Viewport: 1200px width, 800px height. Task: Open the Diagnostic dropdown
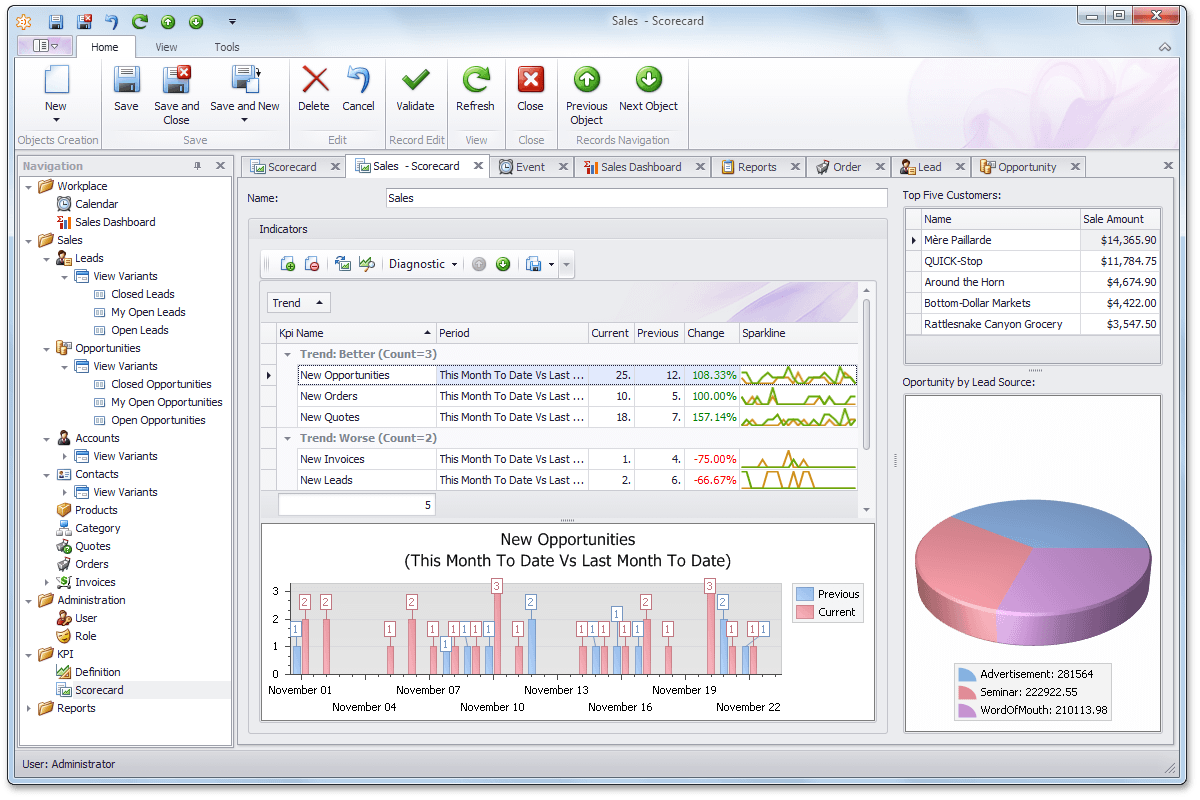423,264
